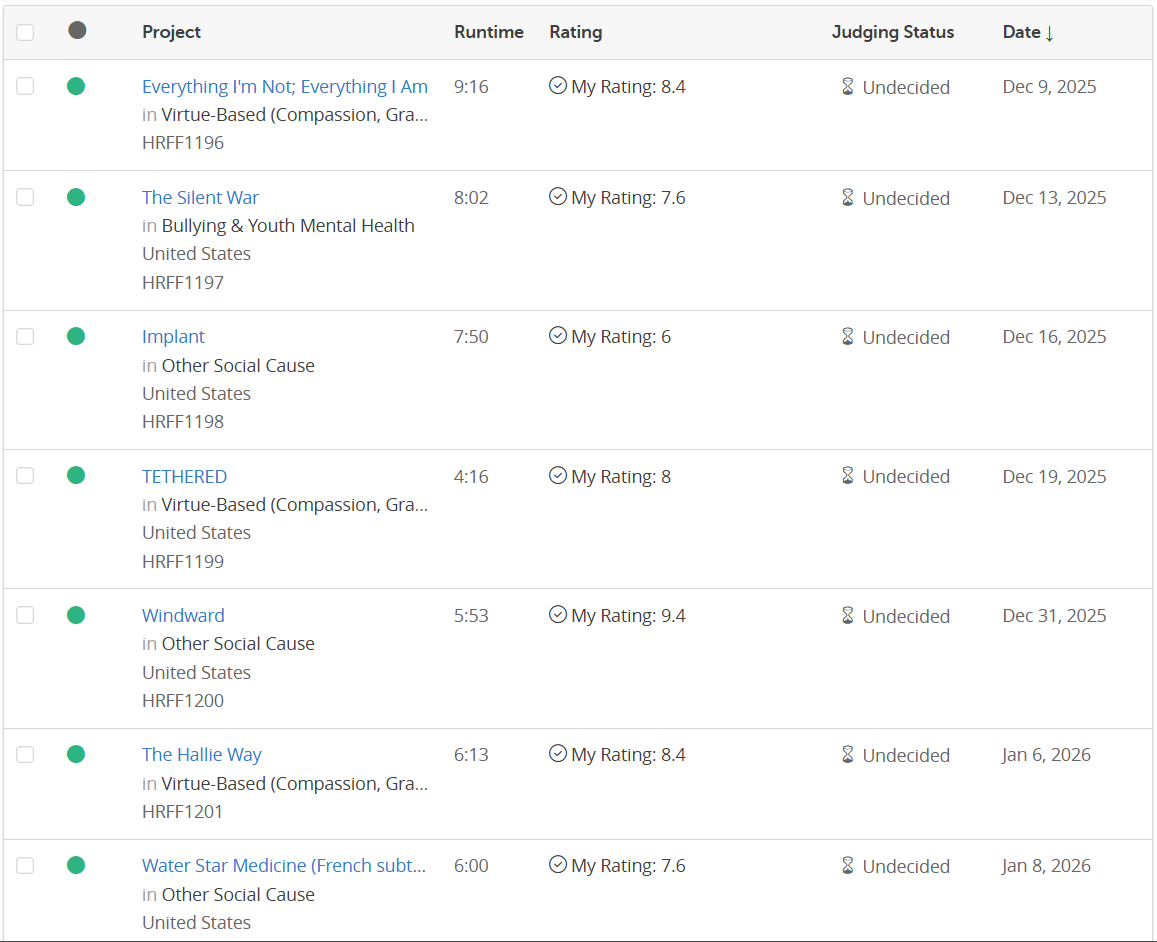Click hourglass icon in TETHERED row
1157x942 pixels.
(x=847, y=476)
